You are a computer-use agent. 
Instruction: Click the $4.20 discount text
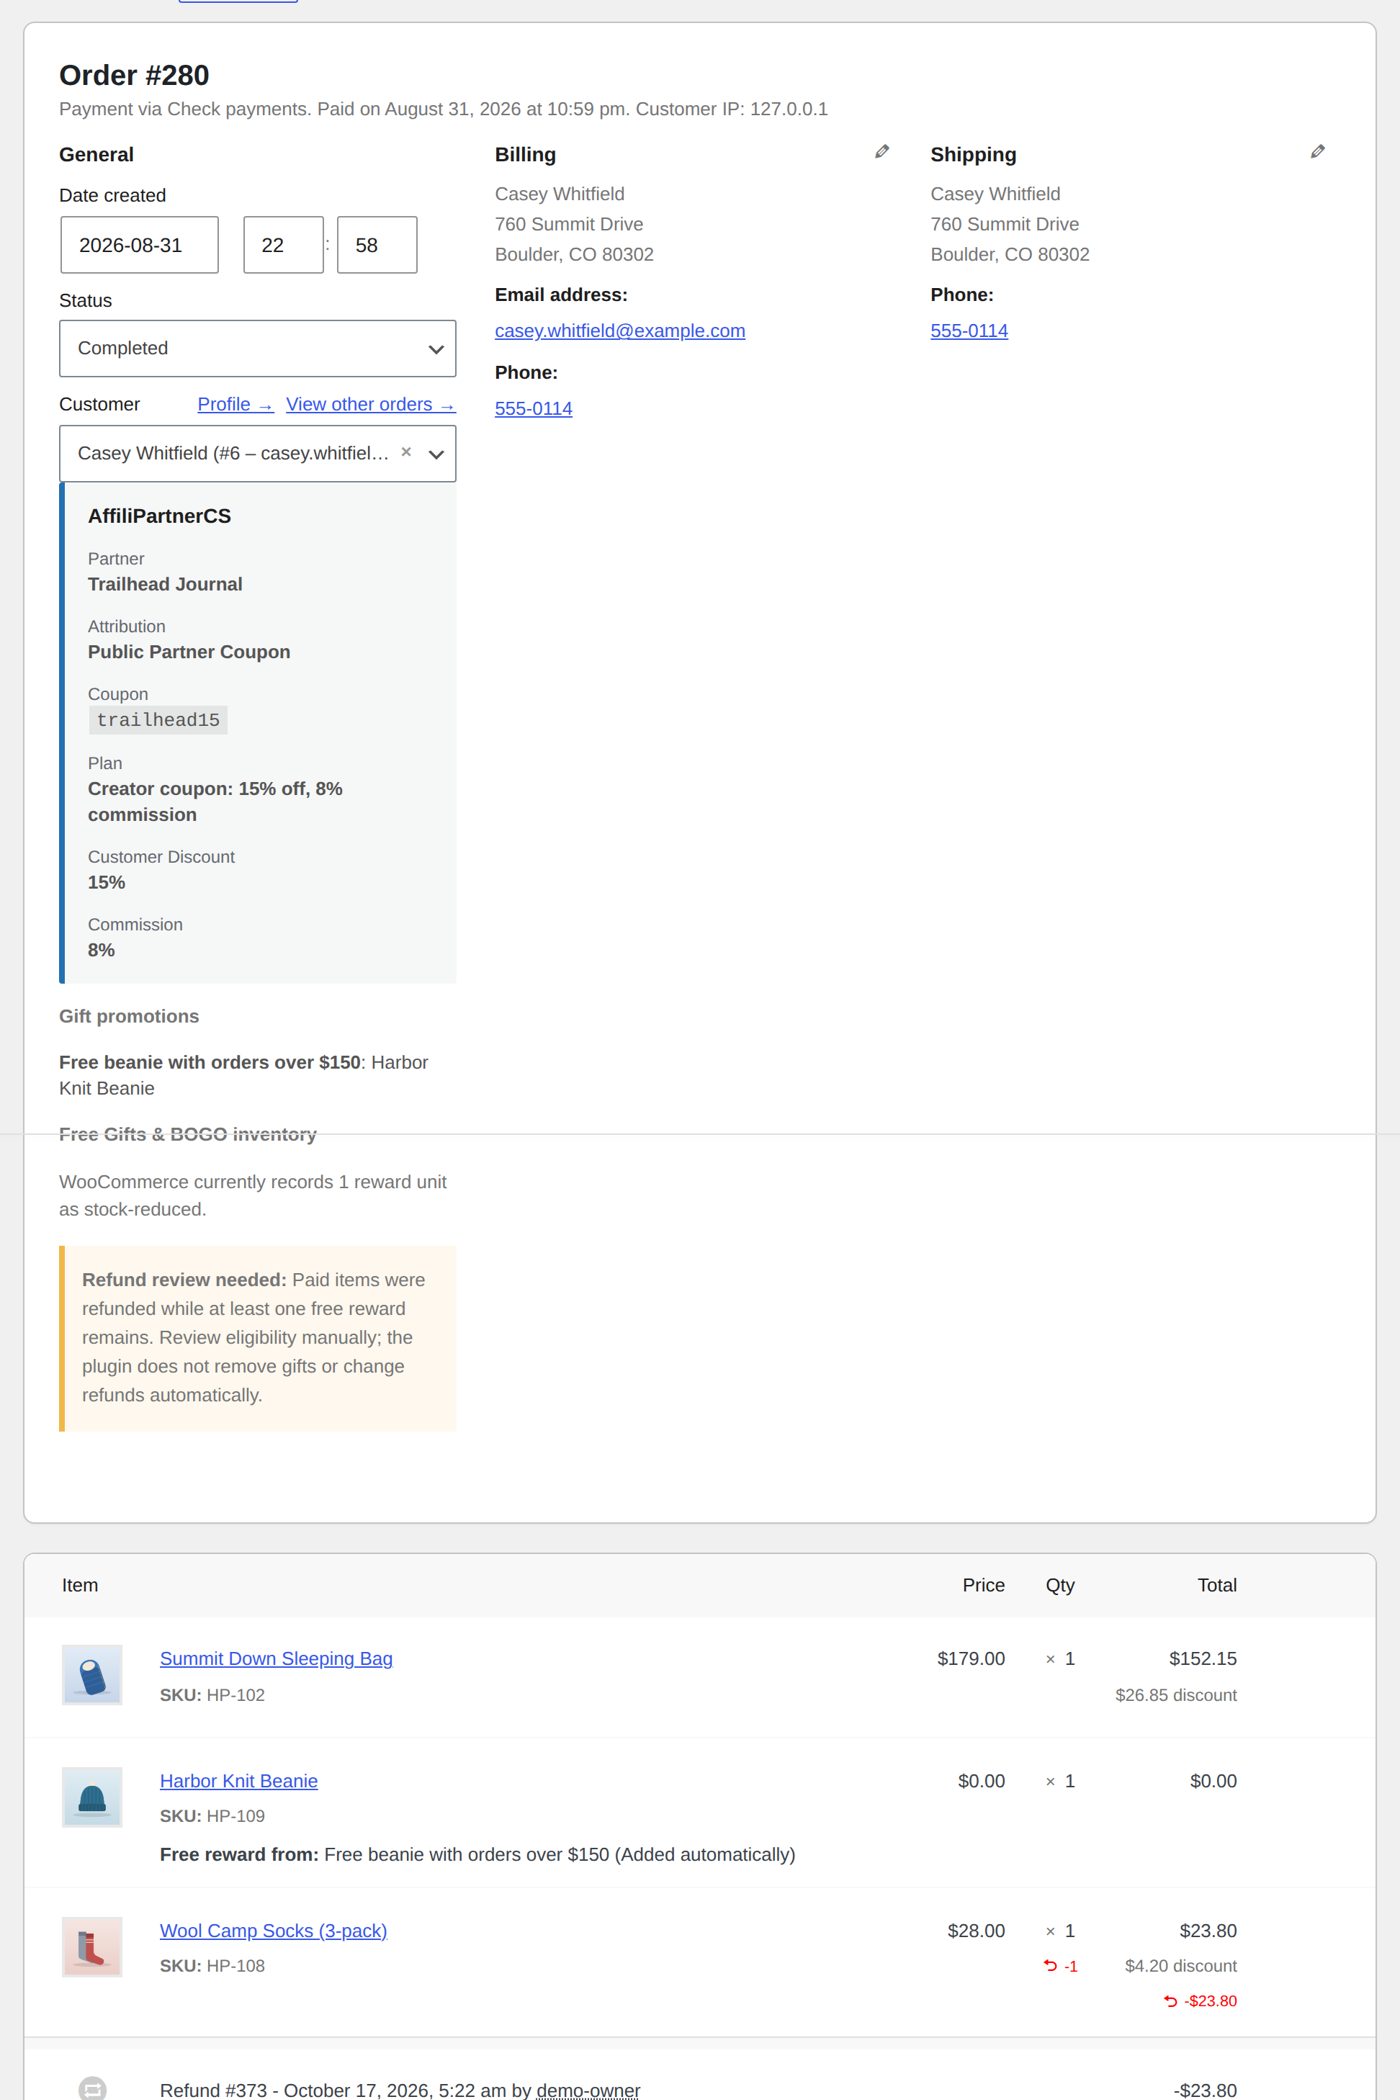point(1181,1966)
